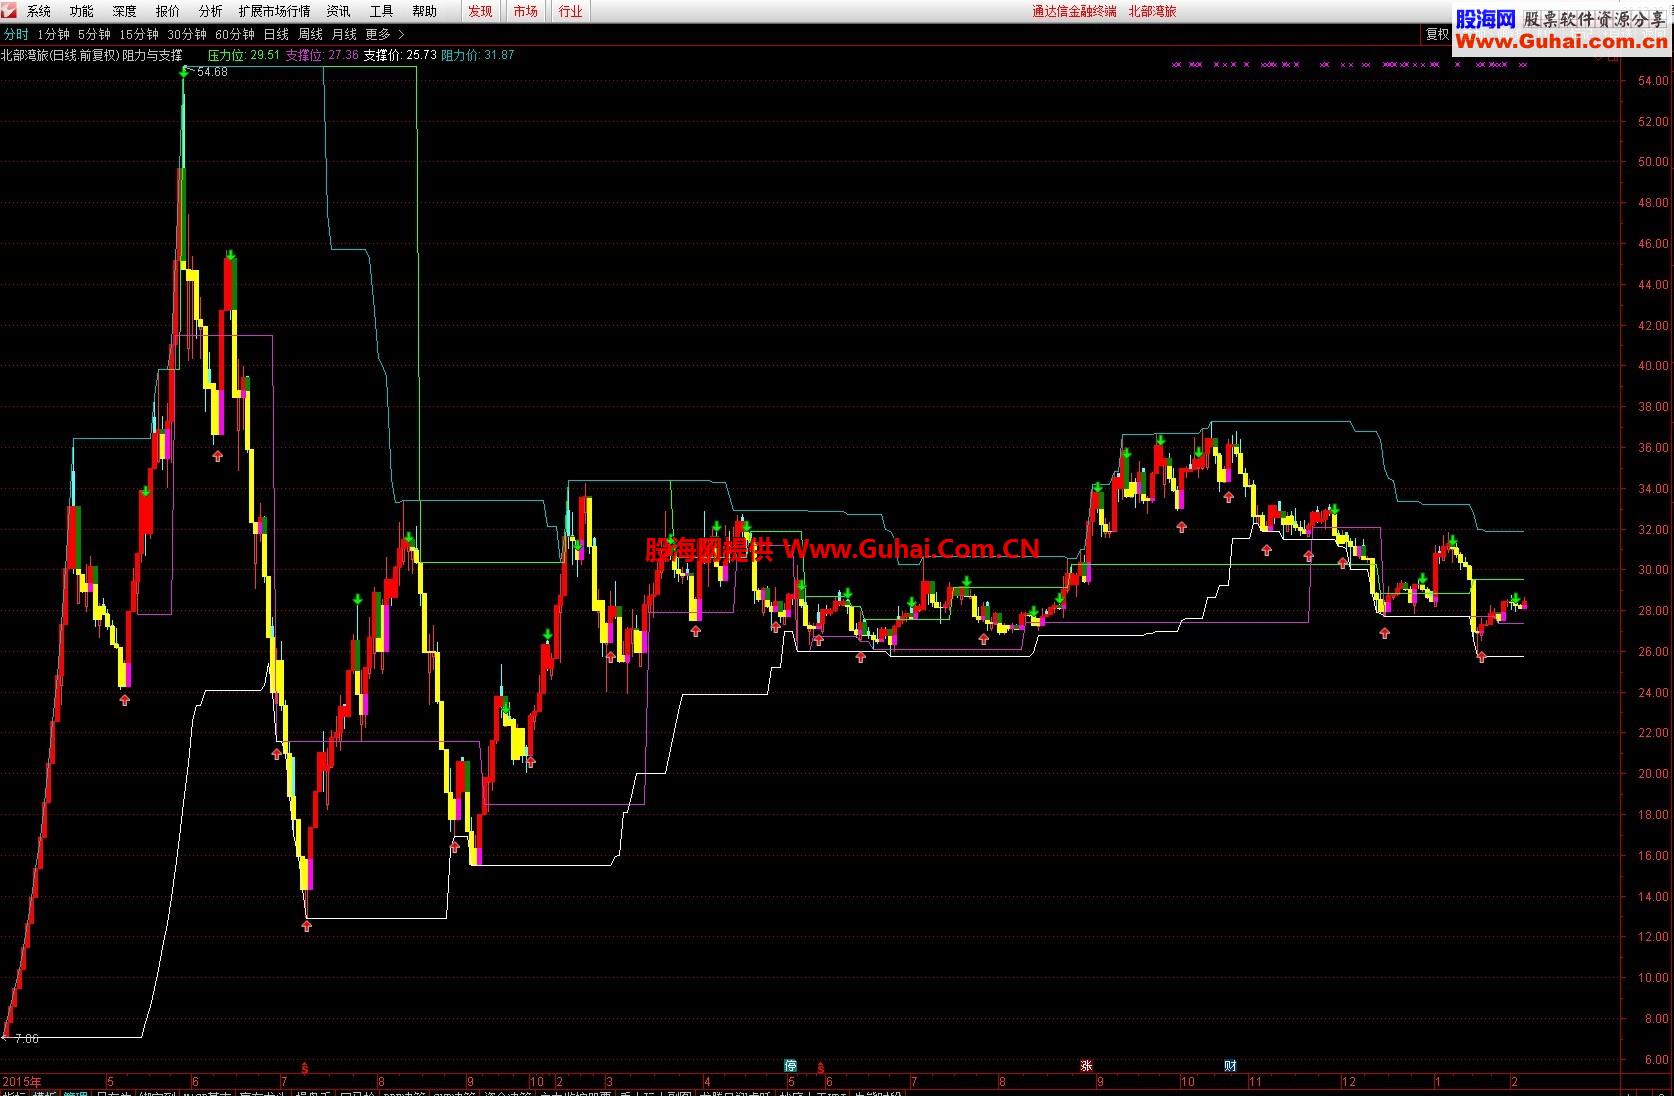Click the 财 financial report marker
Image resolution: width=1674 pixels, height=1096 pixels.
(1230, 1066)
